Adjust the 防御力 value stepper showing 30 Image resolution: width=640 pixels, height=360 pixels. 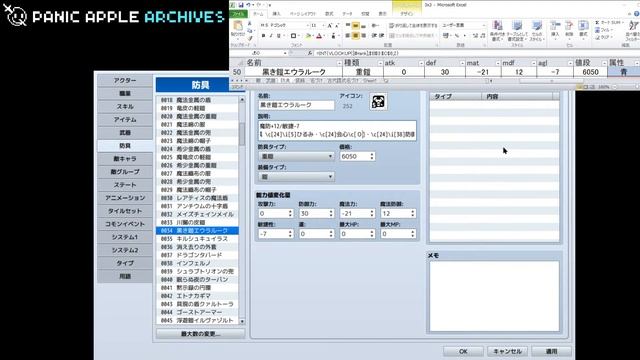(331, 213)
